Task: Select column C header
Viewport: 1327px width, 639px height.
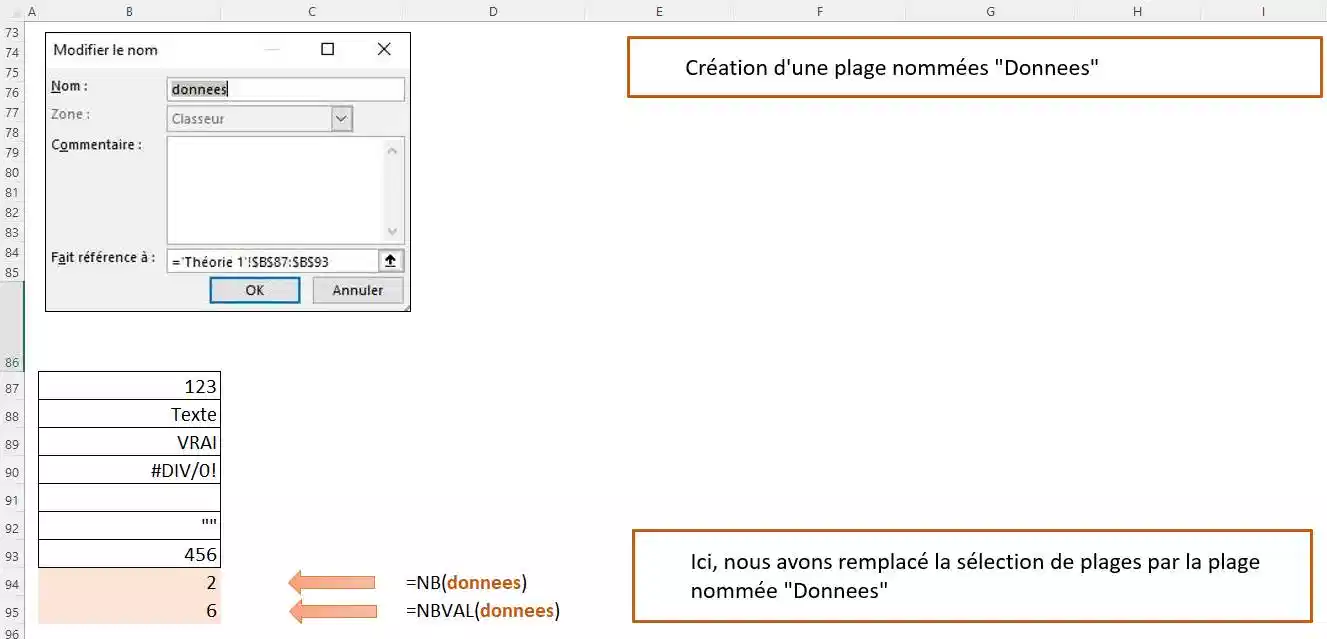Action: pyautogui.click(x=312, y=11)
